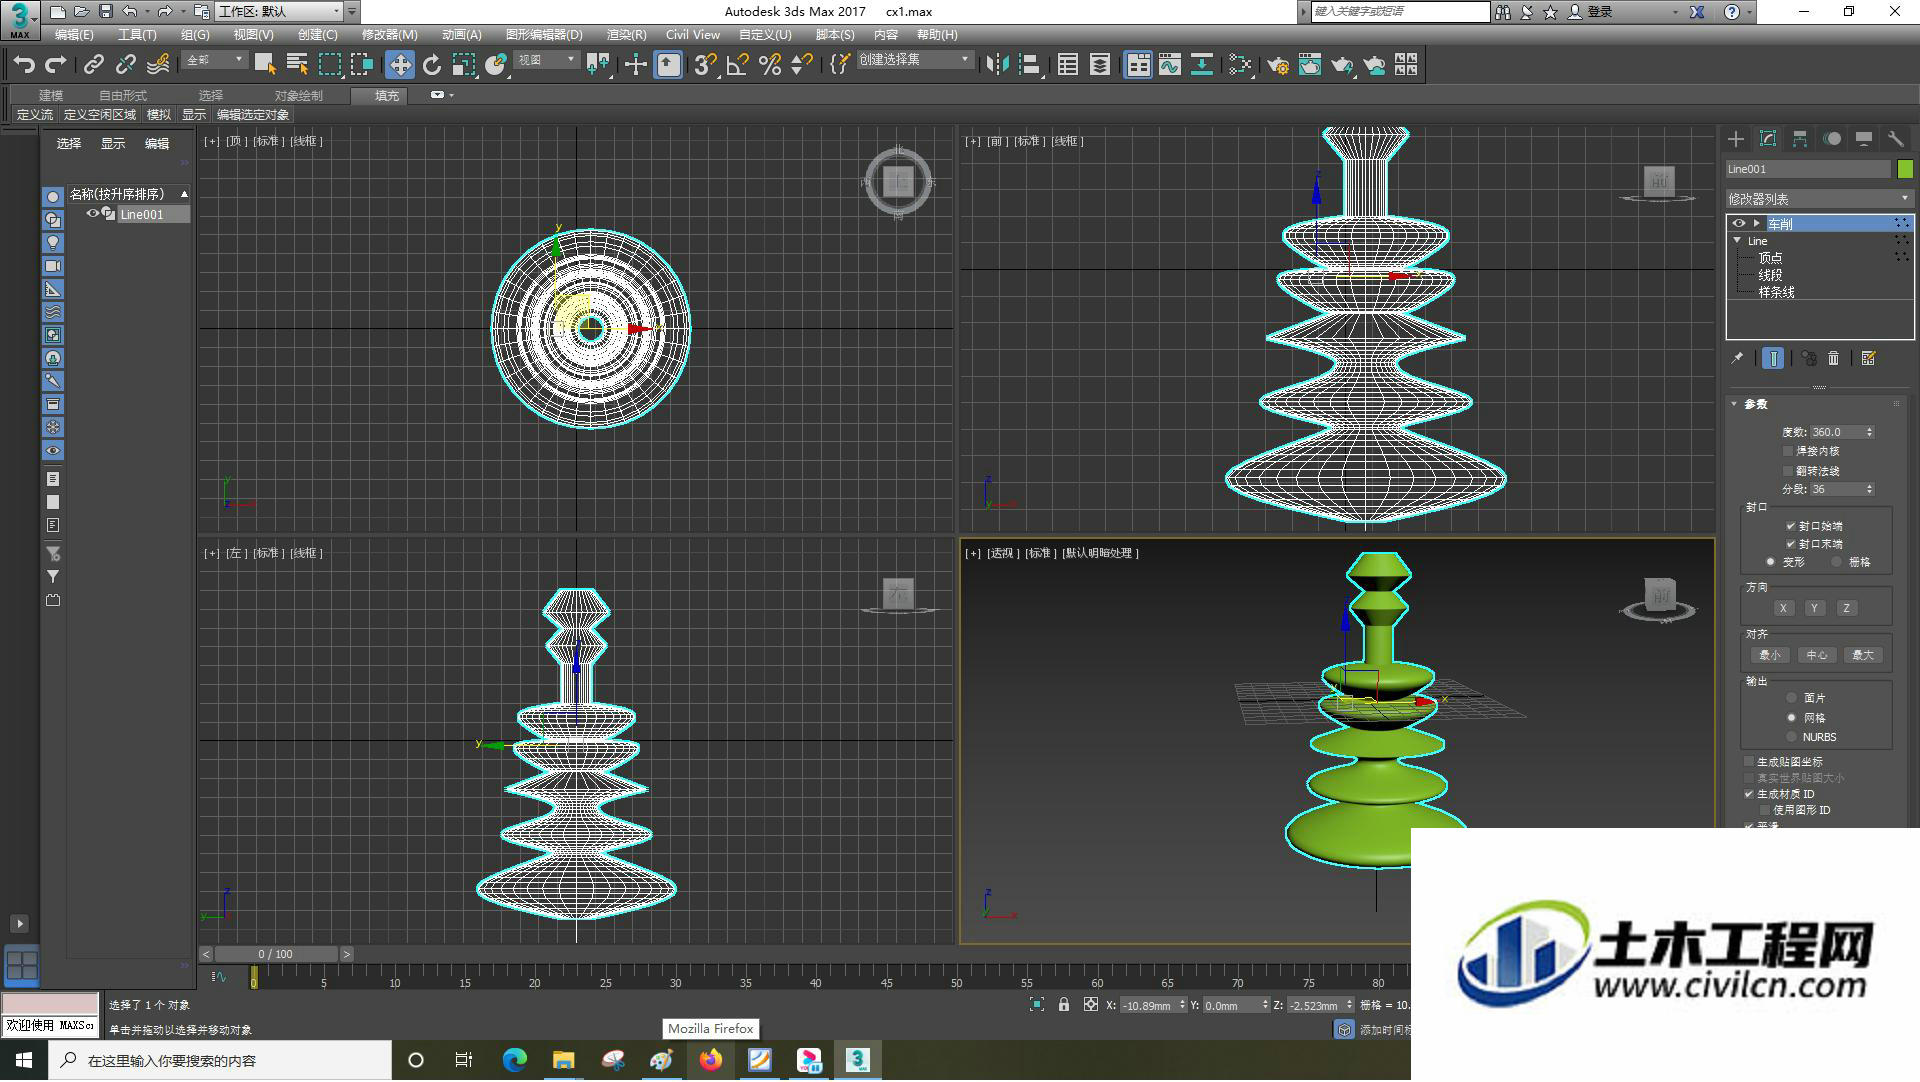Image resolution: width=1920 pixels, height=1082 pixels.
Task: Click the Align tool icon
Action: click(1029, 65)
